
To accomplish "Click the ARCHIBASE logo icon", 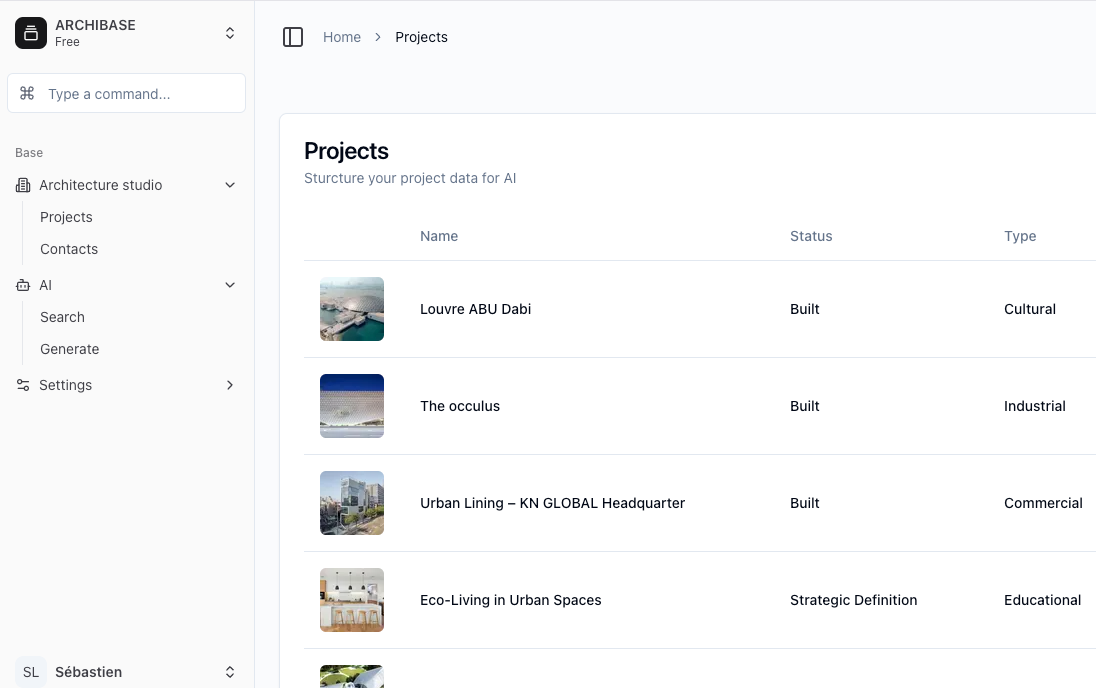I will point(31,32).
